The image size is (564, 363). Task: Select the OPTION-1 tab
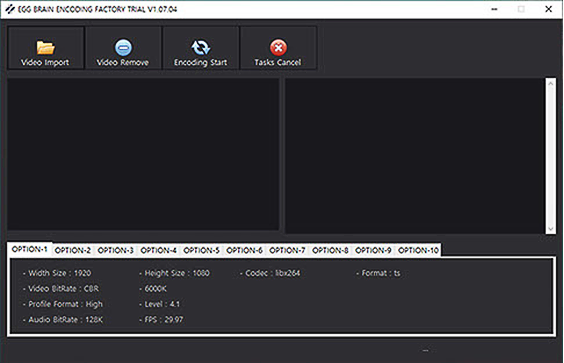(29, 249)
